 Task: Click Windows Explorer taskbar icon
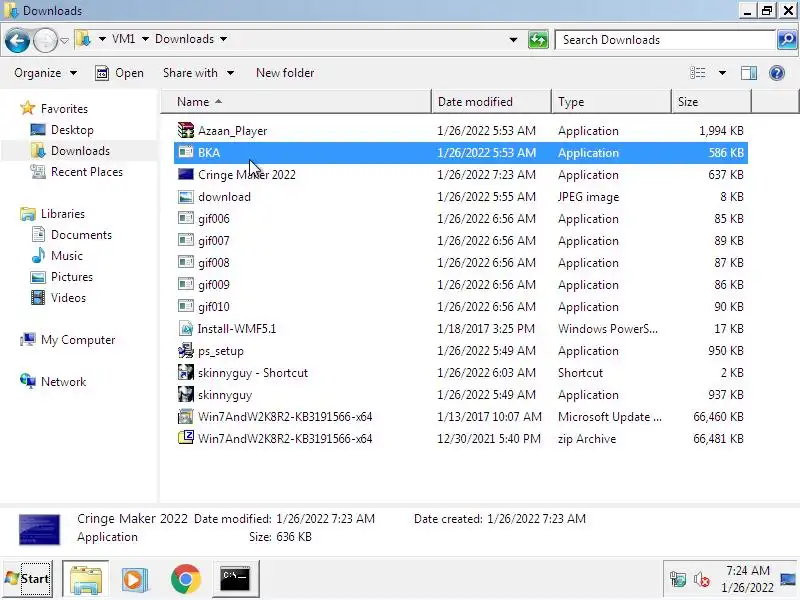(x=86, y=579)
